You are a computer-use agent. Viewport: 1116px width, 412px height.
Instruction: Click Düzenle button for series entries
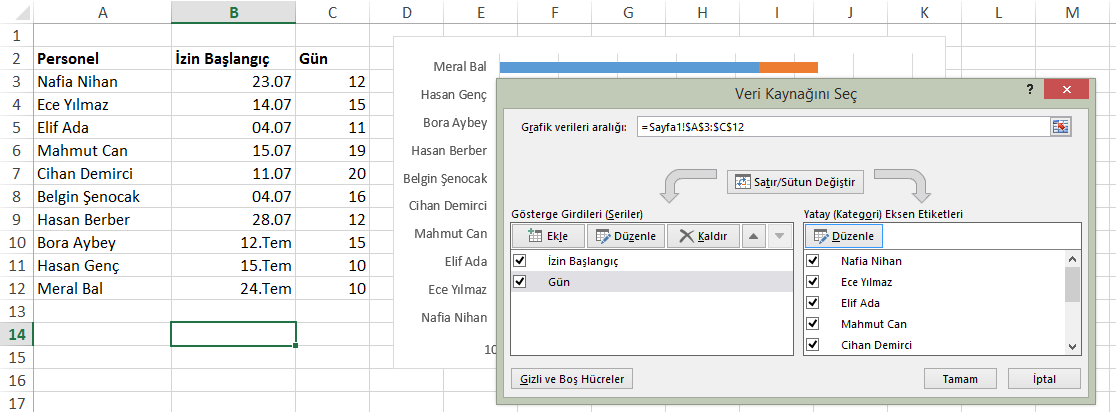point(625,236)
